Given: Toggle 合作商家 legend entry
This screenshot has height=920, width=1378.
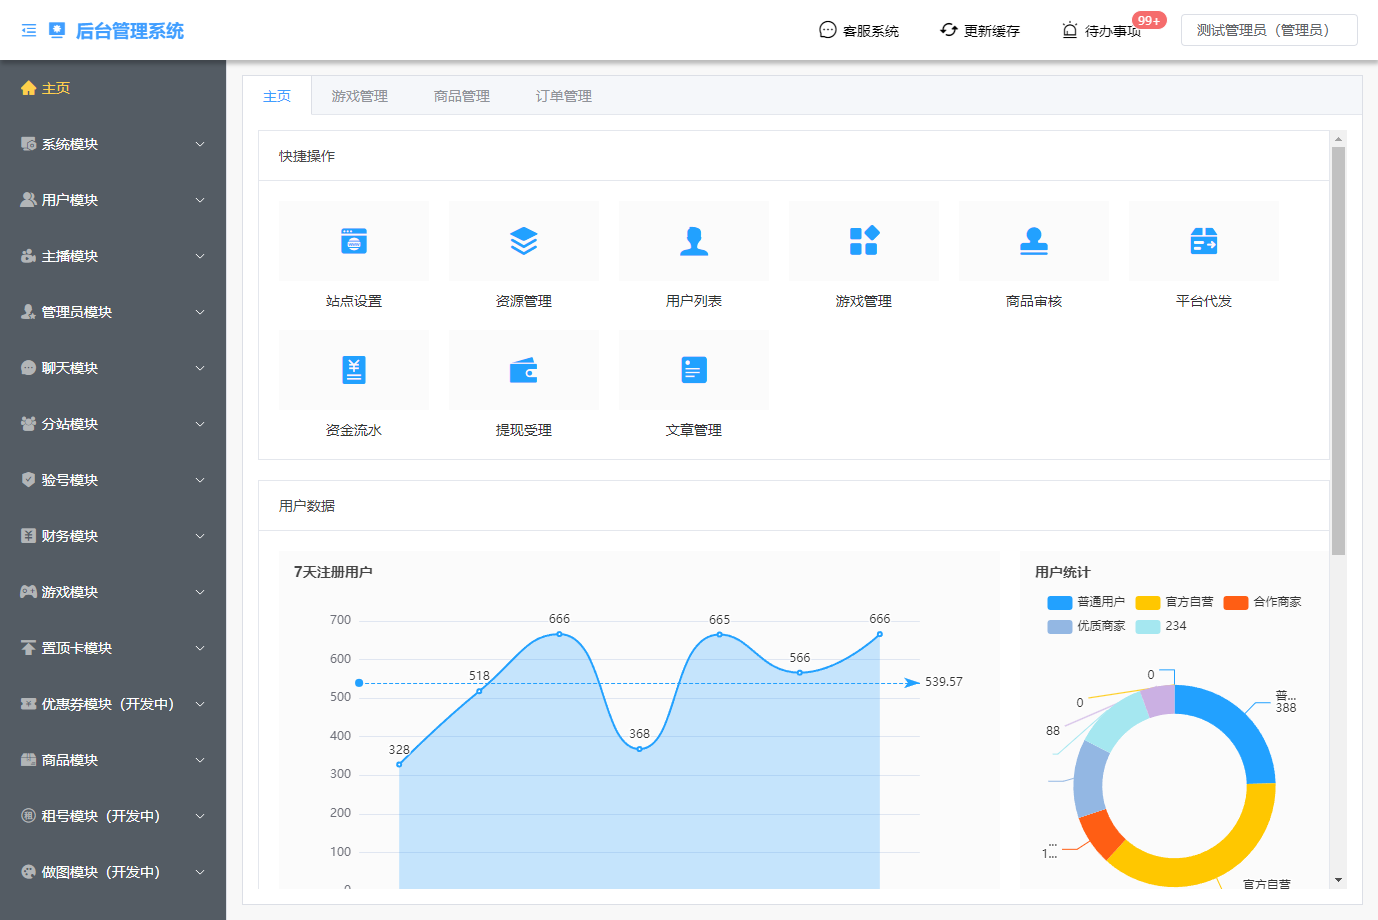Looking at the screenshot, I should point(1263,602).
